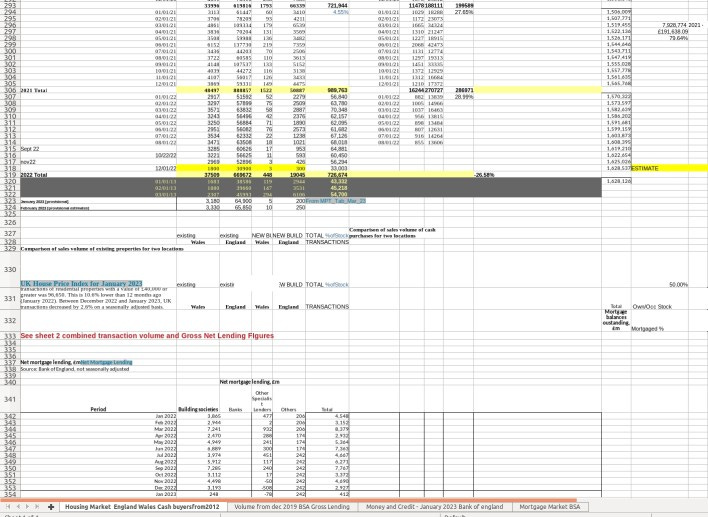The height and width of the screenshot is (517, 708).
Task: Click the horizontal scrollbar above sheet tabs
Action: [289, 500]
